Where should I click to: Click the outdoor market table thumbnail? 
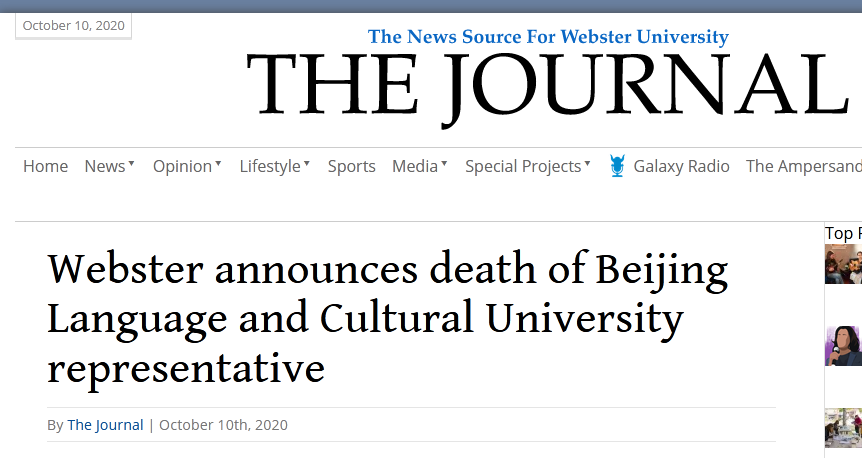843,428
